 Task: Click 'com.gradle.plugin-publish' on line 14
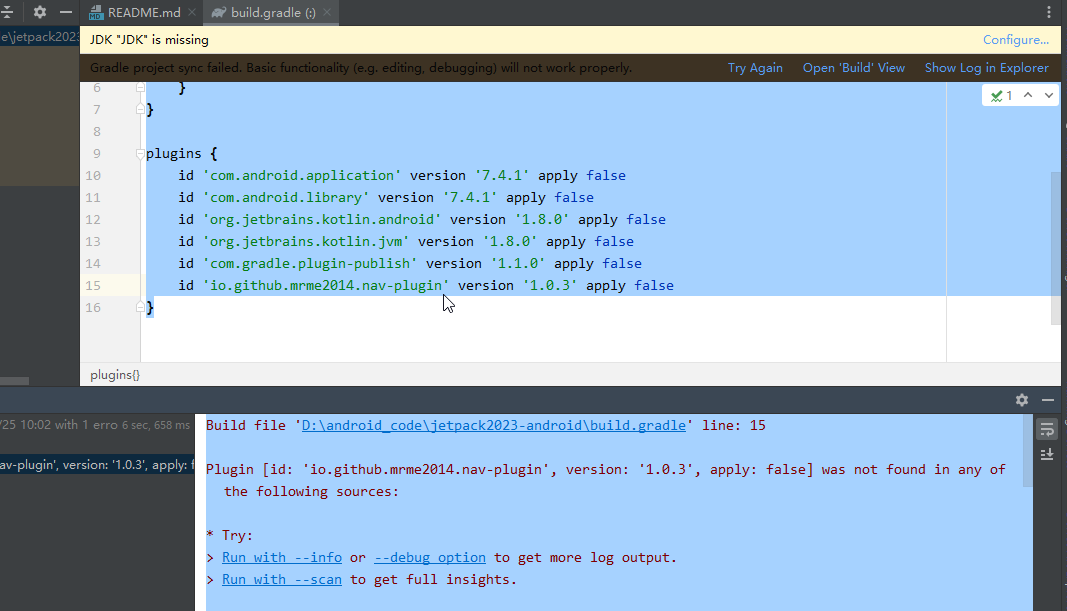coord(310,263)
